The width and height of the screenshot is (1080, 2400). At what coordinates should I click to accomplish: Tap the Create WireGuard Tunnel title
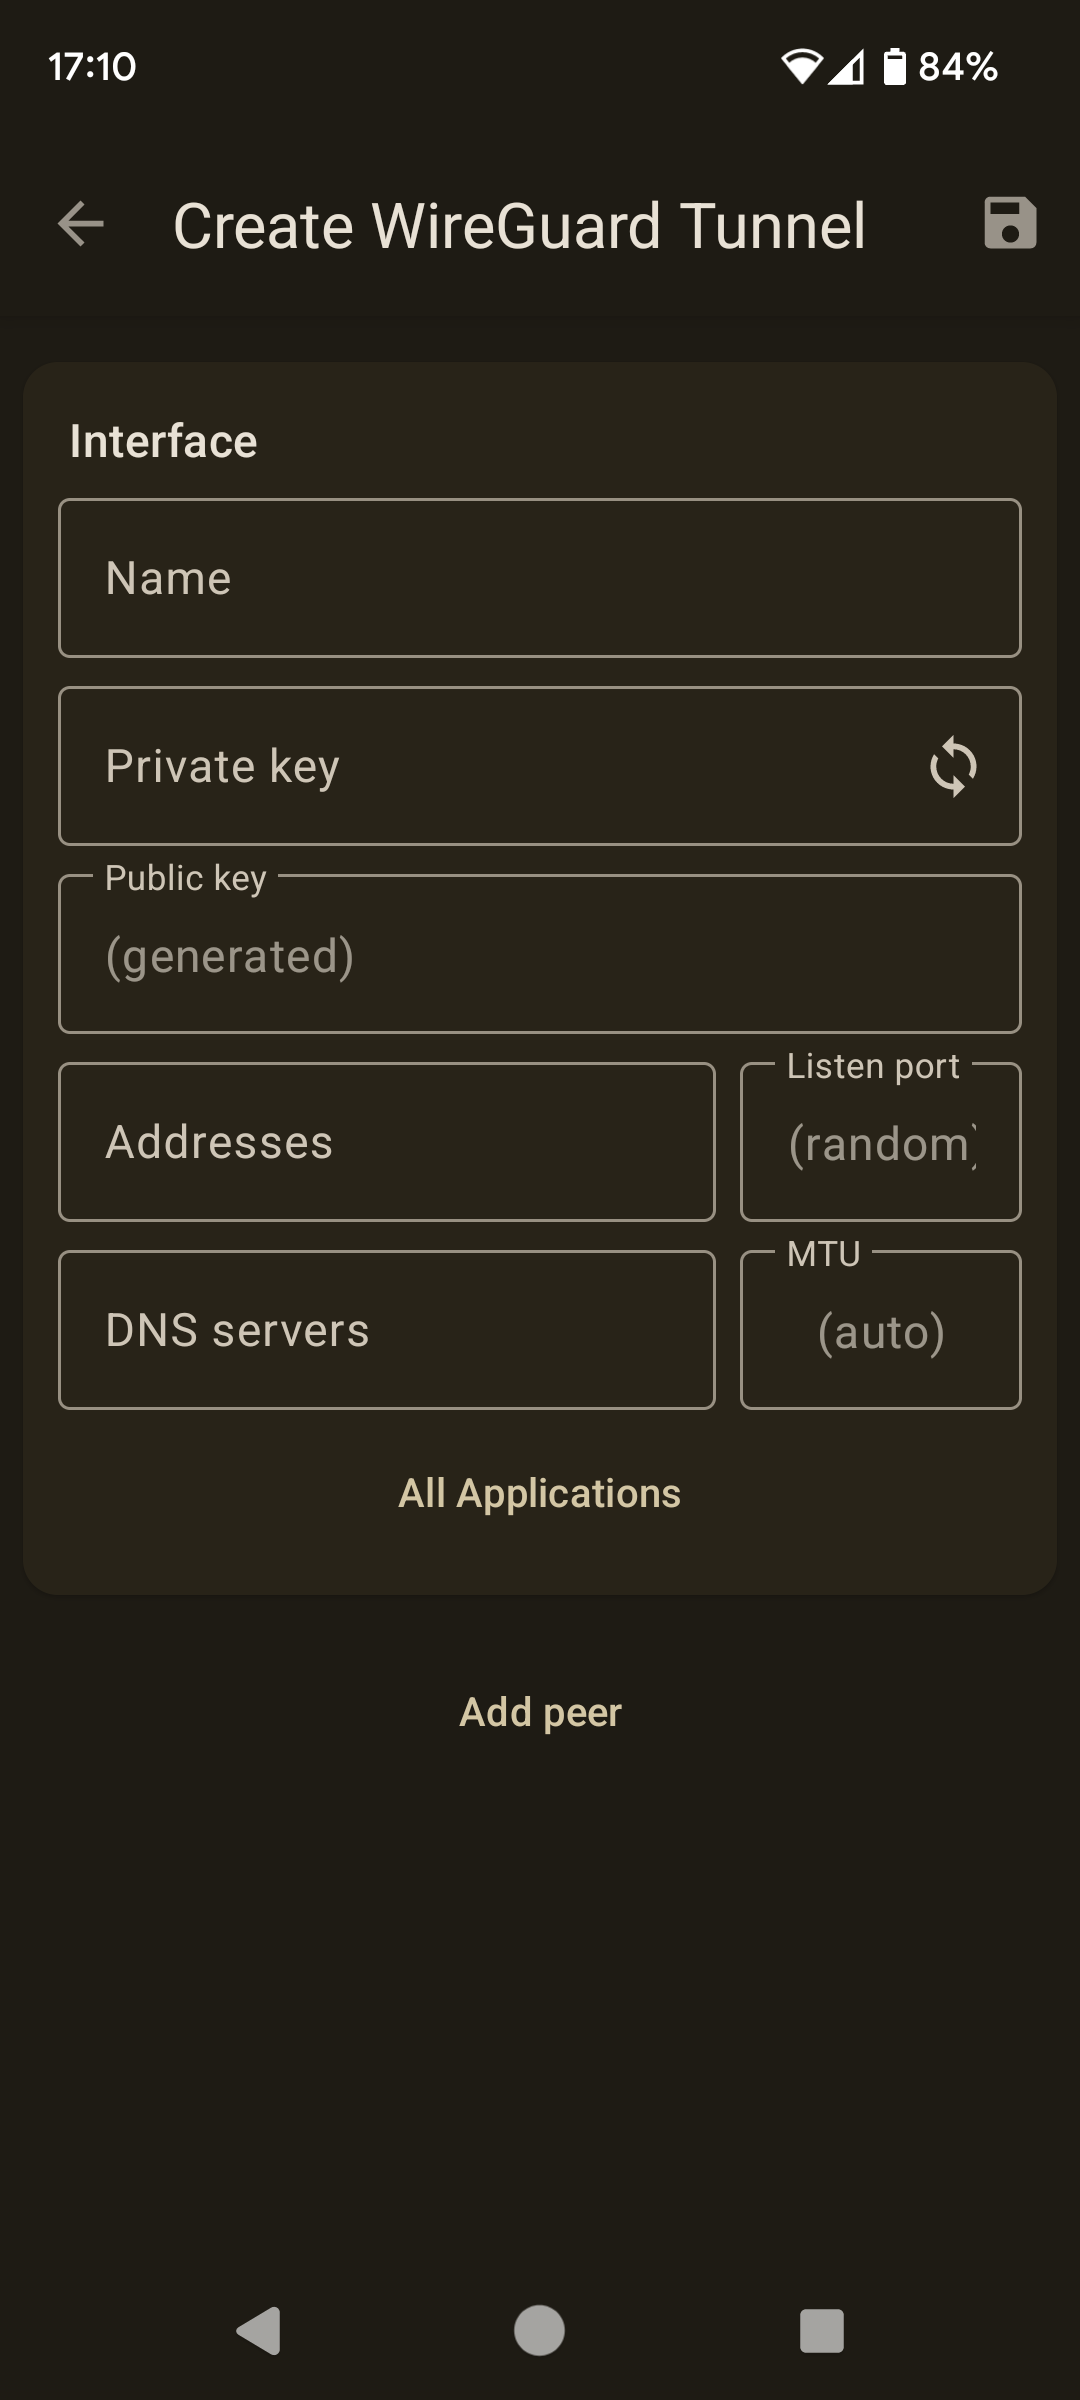click(519, 225)
